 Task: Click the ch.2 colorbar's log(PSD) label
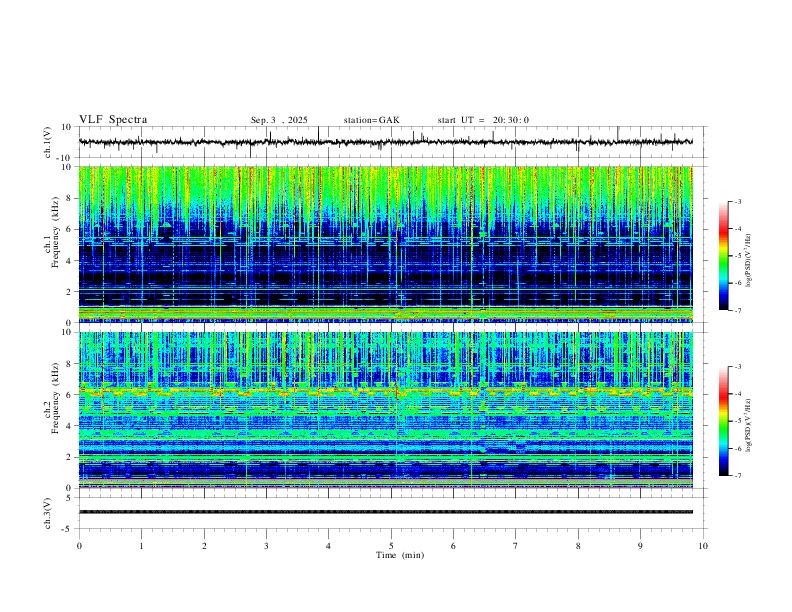[748, 426]
